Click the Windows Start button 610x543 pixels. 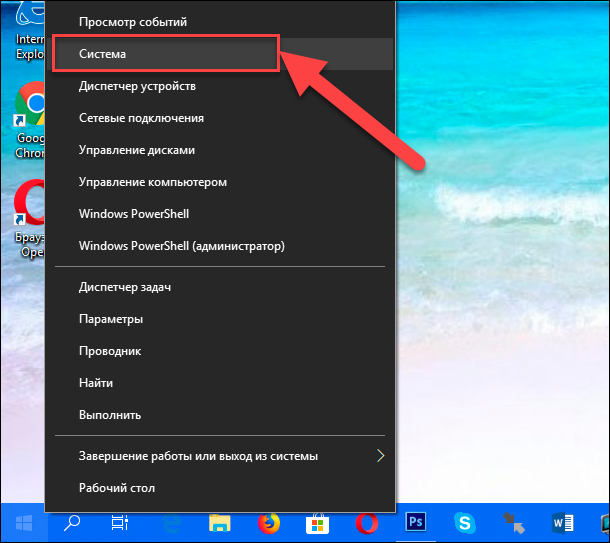(24, 523)
